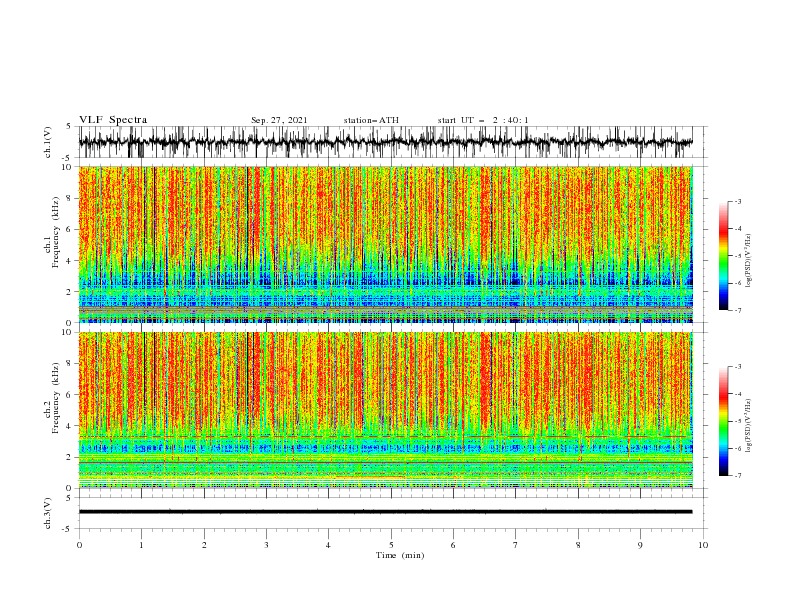Click the "-3" tick on ch.1 colorbar
The image size is (792, 612).
(738, 201)
